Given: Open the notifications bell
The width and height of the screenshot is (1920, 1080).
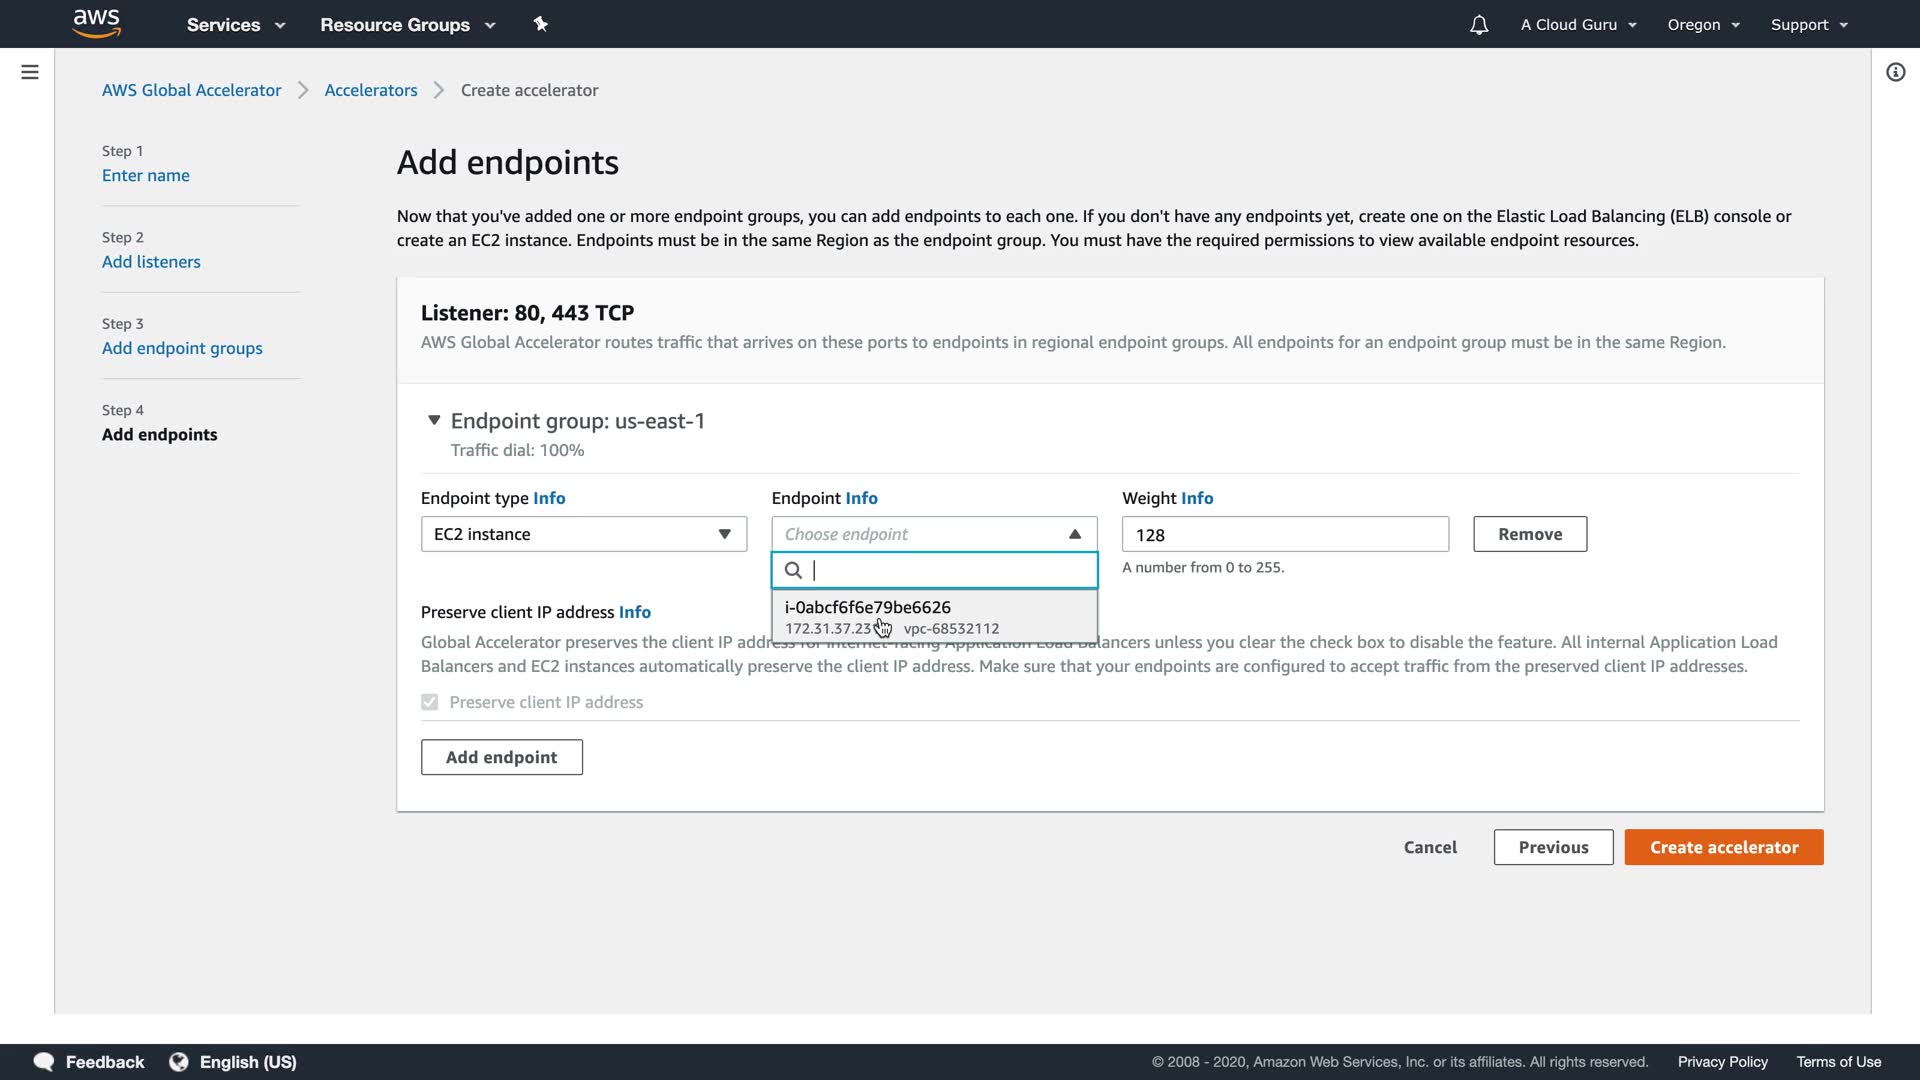Looking at the screenshot, I should coord(1479,25).
